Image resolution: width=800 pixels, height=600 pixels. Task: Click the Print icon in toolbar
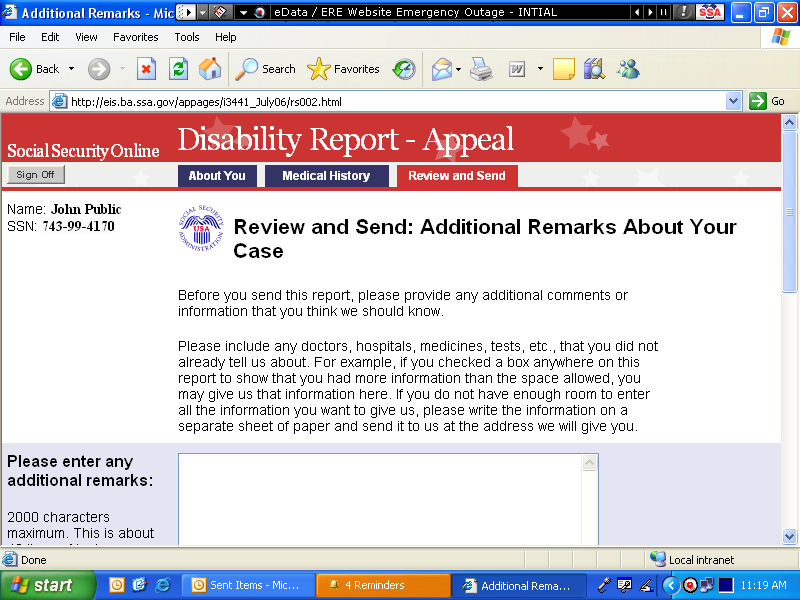point(481,69)
